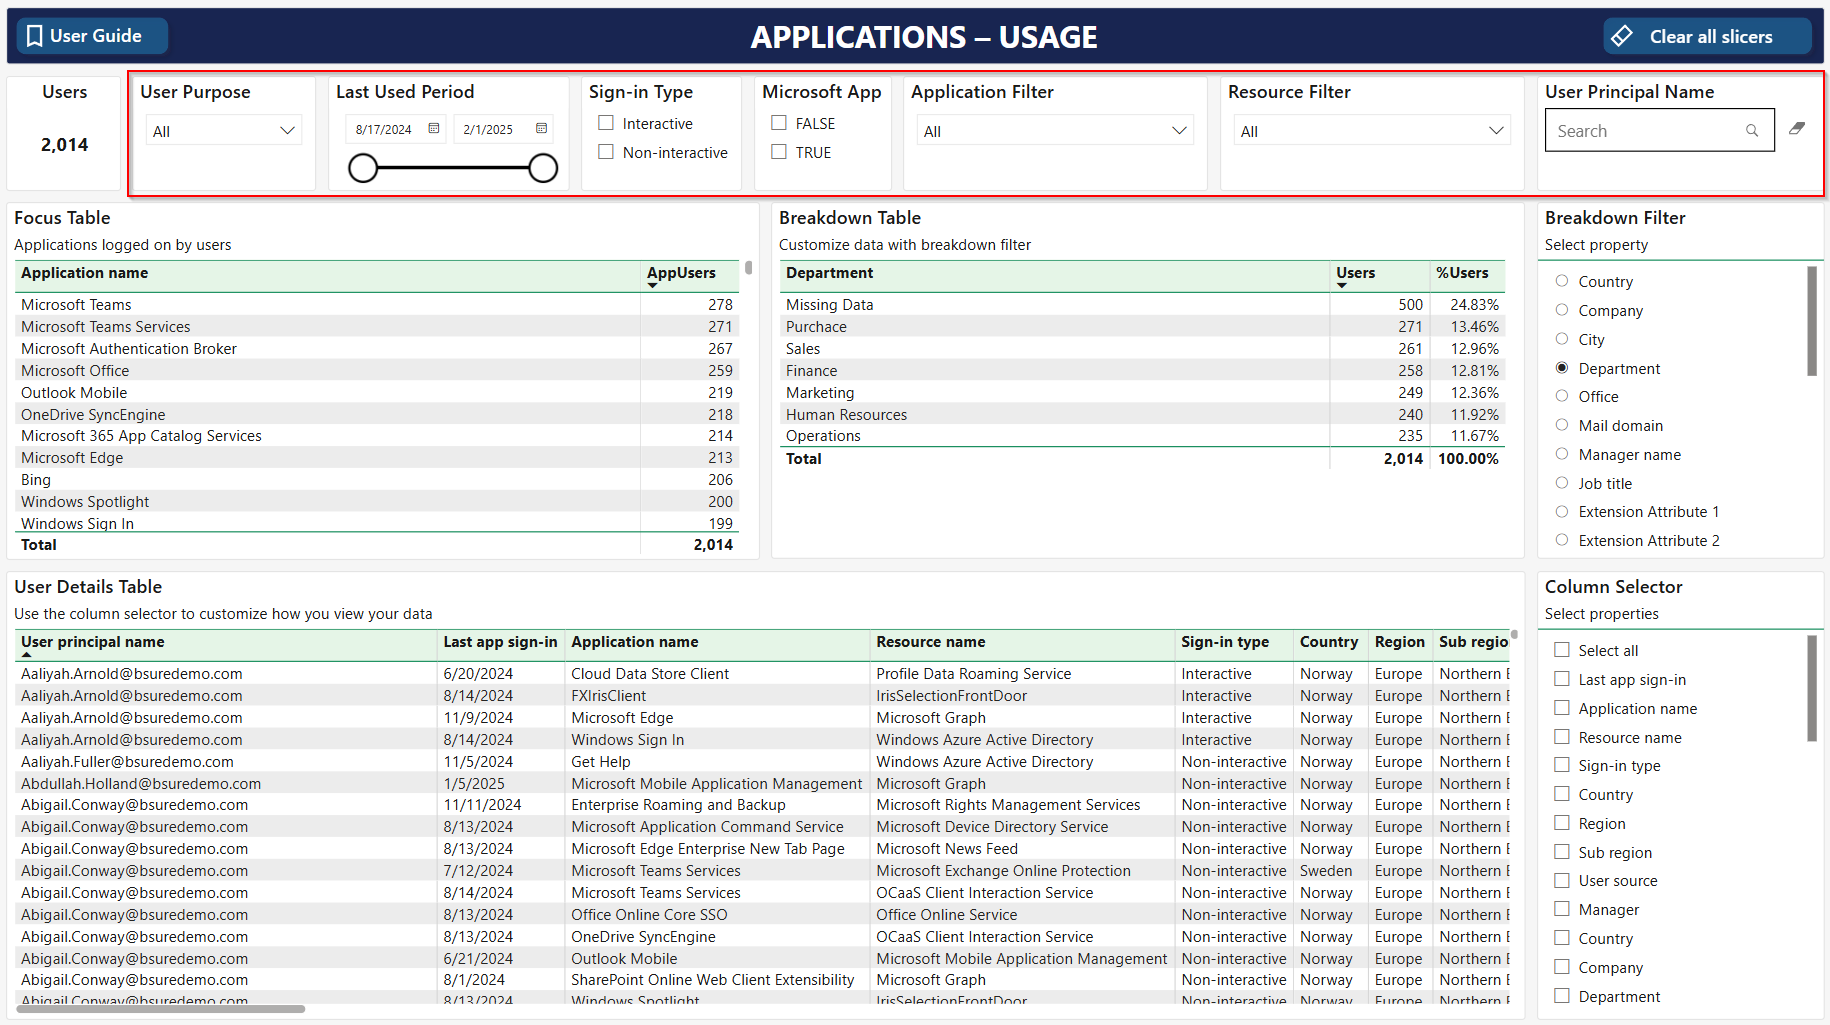Click the Users column sort arrow in Breakdown Table

click(x=1342, y=286)
